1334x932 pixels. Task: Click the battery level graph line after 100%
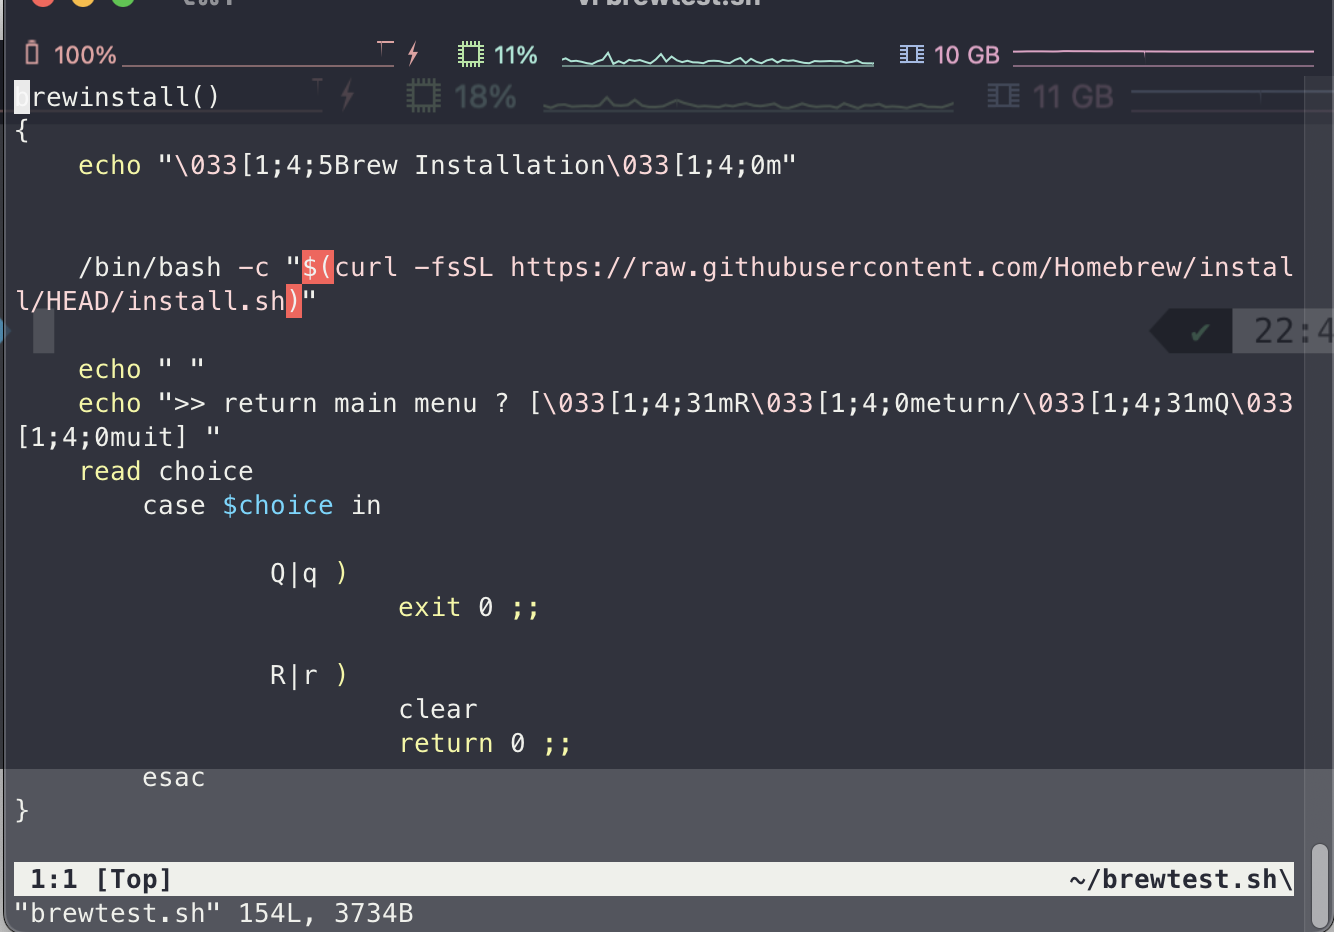(x=258, y=56)
